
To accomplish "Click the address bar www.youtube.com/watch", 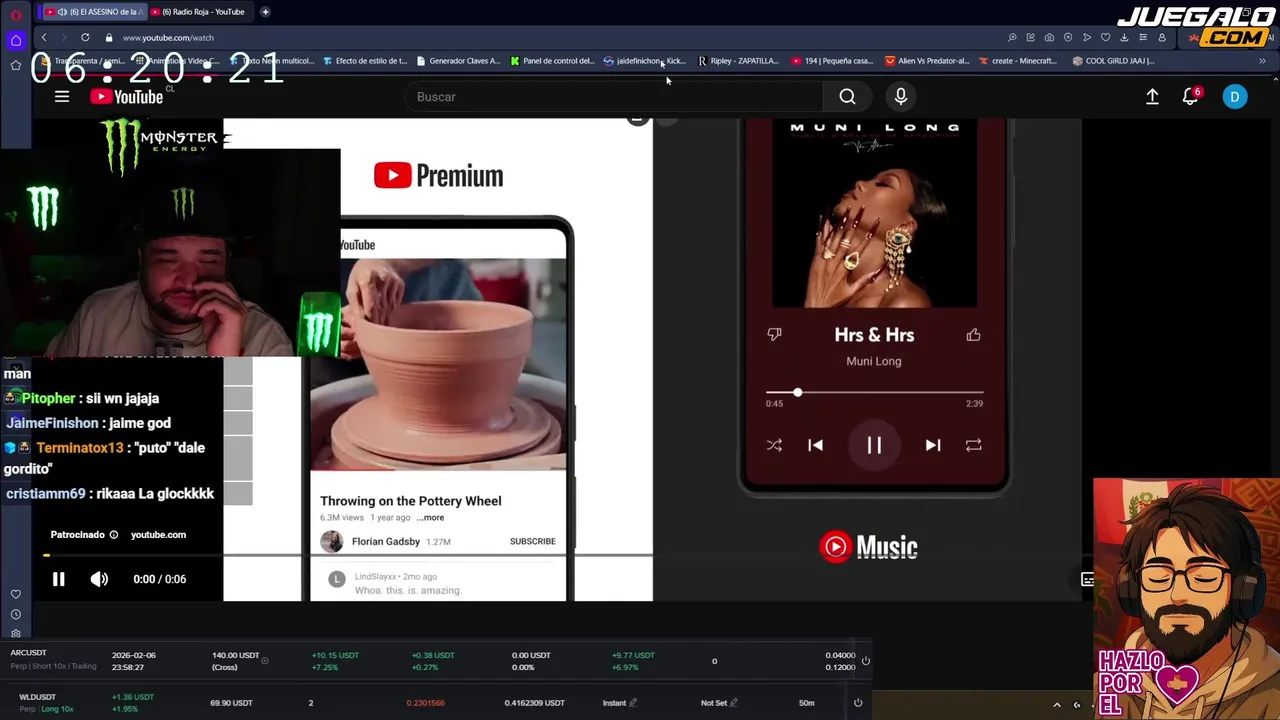I will 168,37.
